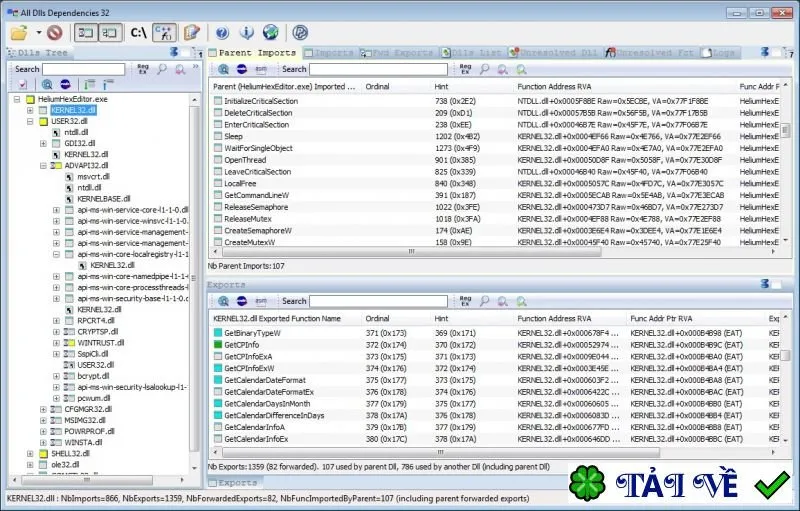Switch to the Fwd Exports tab
This screenshot has height=511, width=800.
pyautogui.click(x=396, y=53)
